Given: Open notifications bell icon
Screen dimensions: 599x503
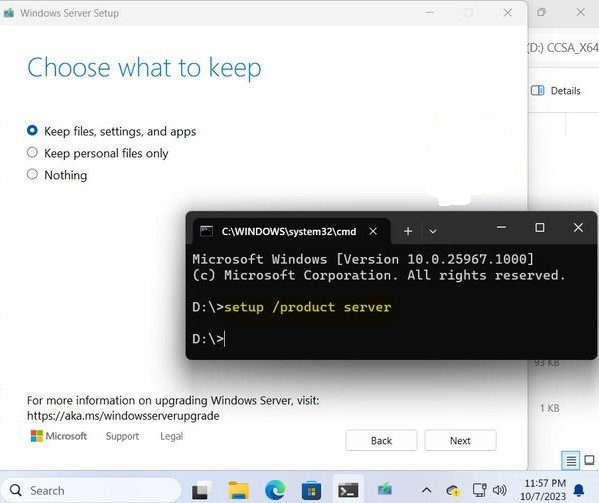Looking at the screenshot, I should pos(579,490).
